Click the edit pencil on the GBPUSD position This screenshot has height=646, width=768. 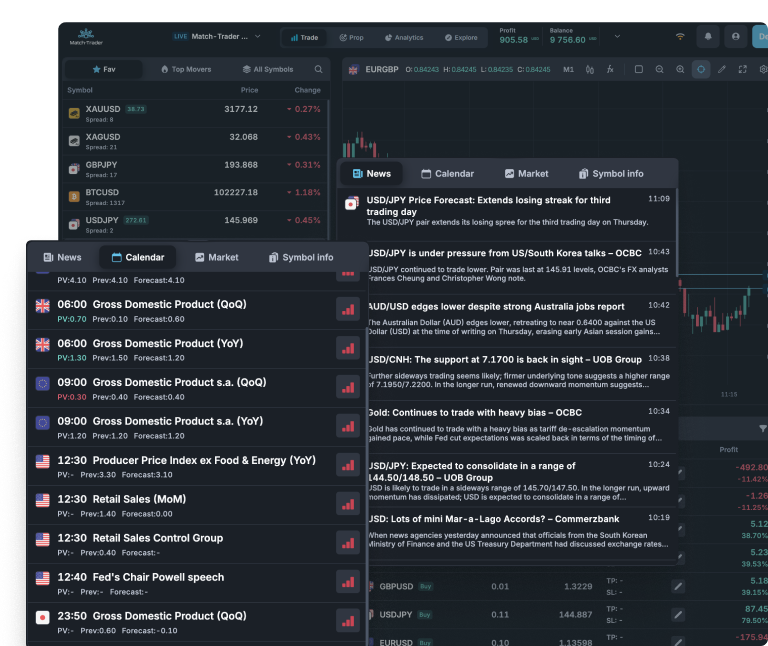coord(678,586)
